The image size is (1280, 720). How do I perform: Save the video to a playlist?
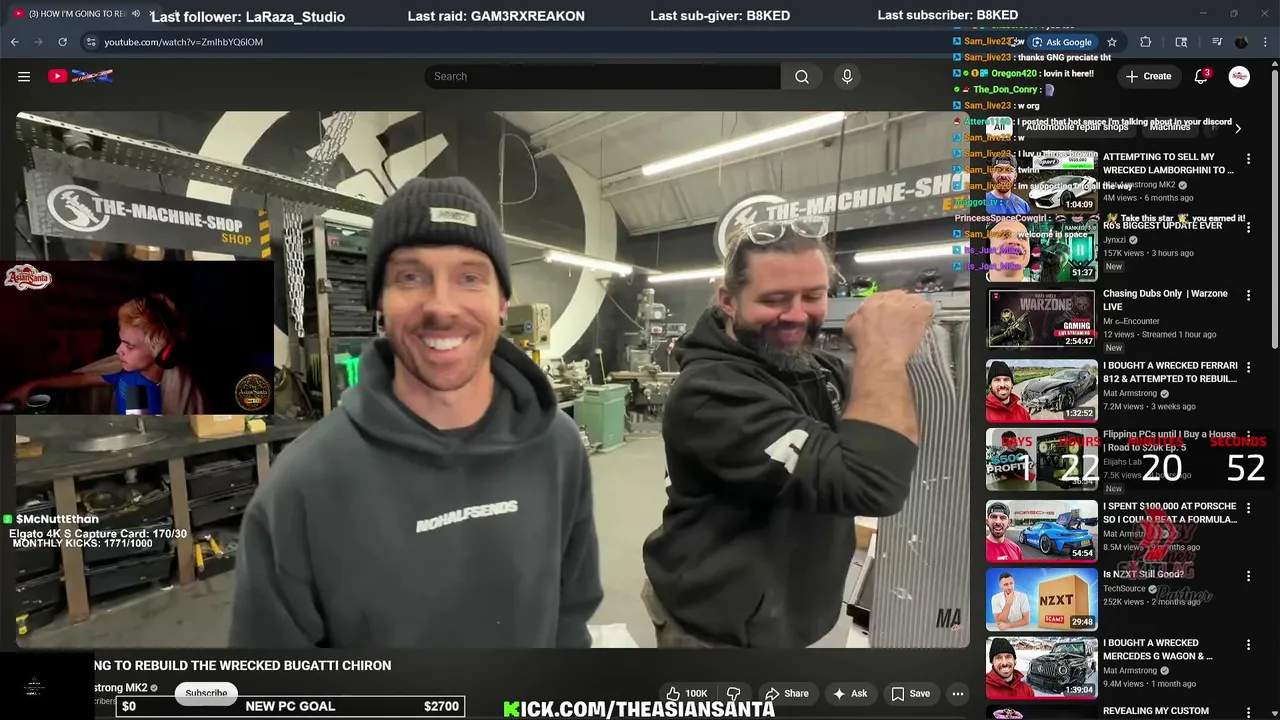pos(911,693)
